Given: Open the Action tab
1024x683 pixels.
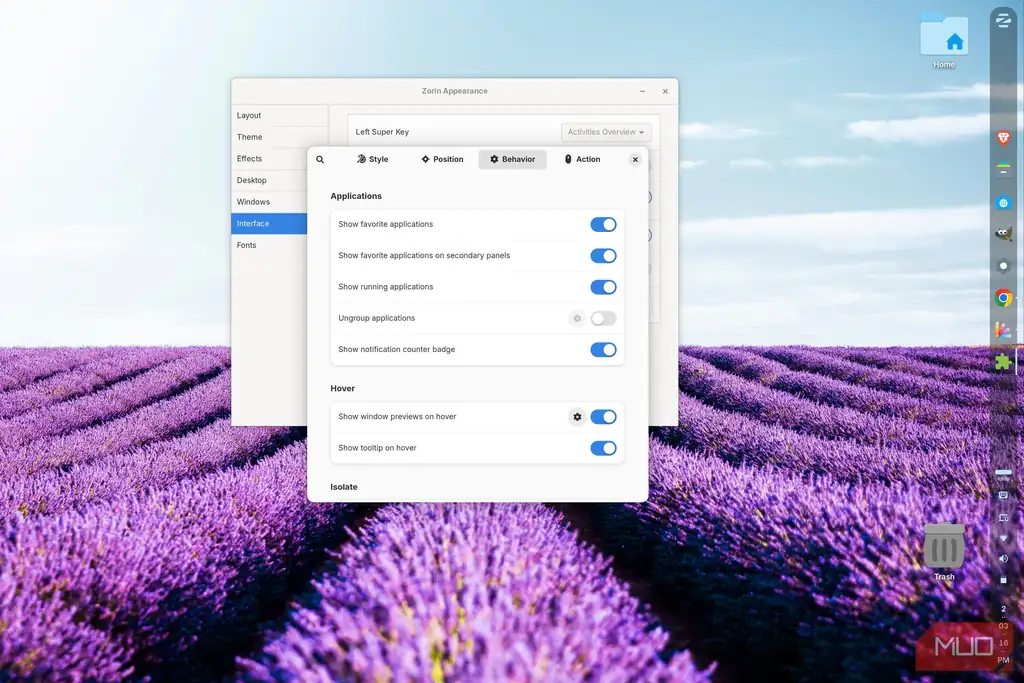Looking at the screenshot, I should pyautogui.click(x=582, y=159).
